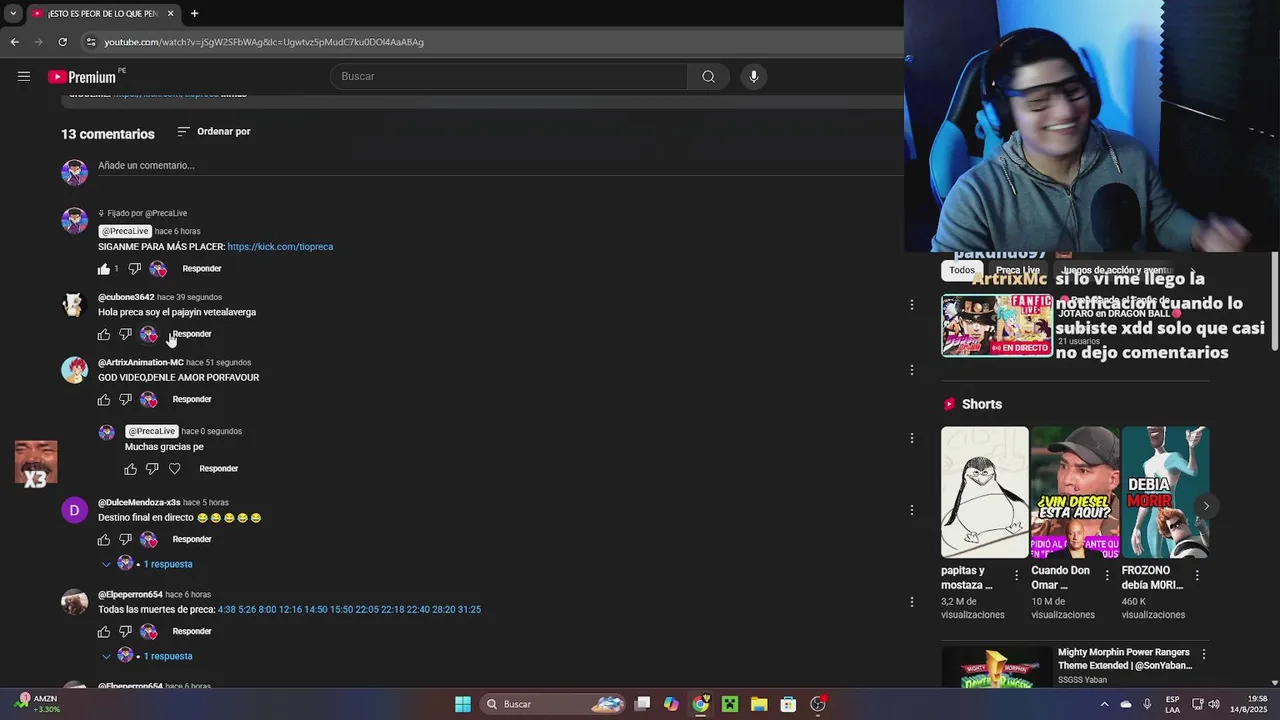Open the papitas y mostaza Short
Screen dimensions: 1280x720
(x=984, y=492)
